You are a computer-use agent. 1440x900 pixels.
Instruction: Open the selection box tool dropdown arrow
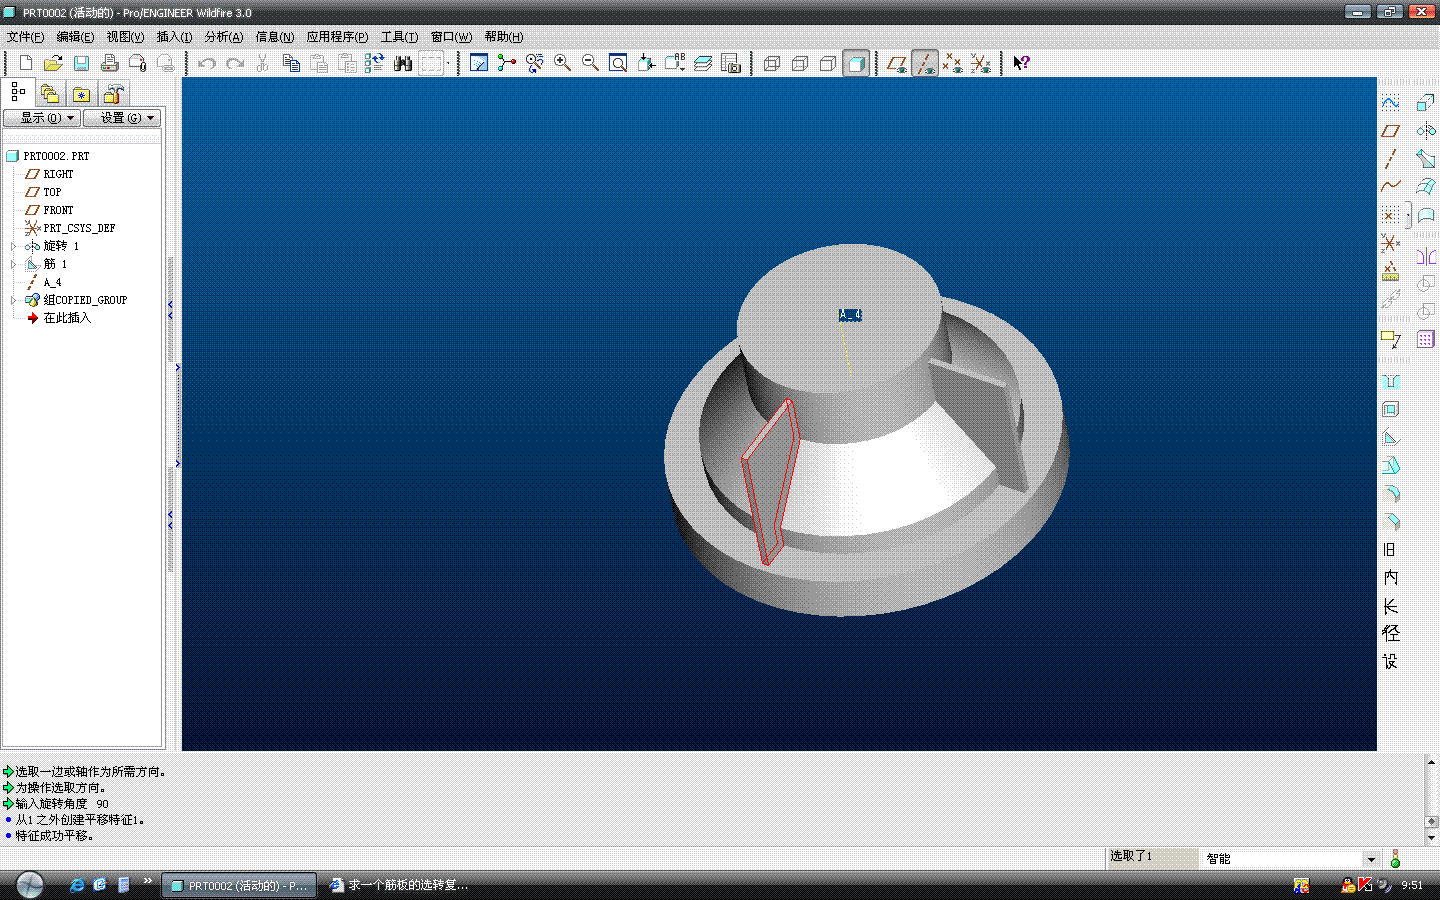pyautogui.click(x=447, y=63)
